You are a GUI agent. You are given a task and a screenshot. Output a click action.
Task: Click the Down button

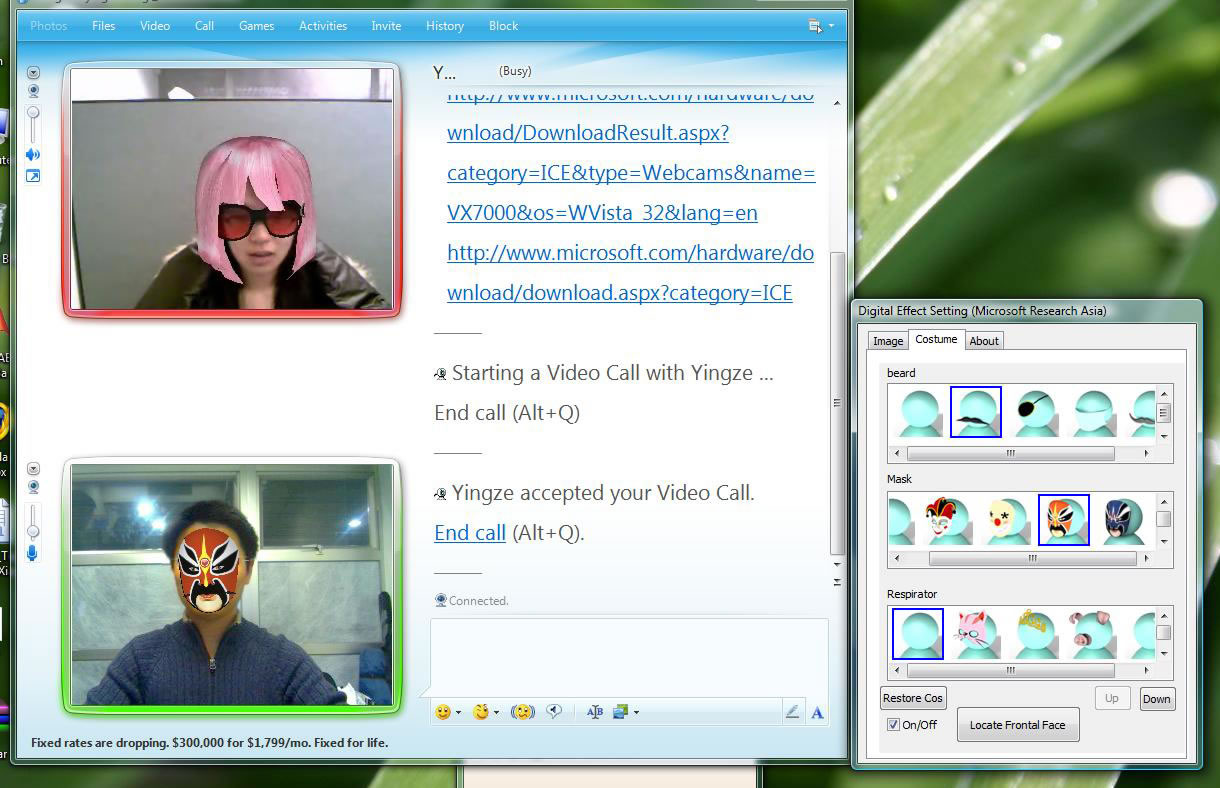pyautogui.click(x=1157, y=699)
